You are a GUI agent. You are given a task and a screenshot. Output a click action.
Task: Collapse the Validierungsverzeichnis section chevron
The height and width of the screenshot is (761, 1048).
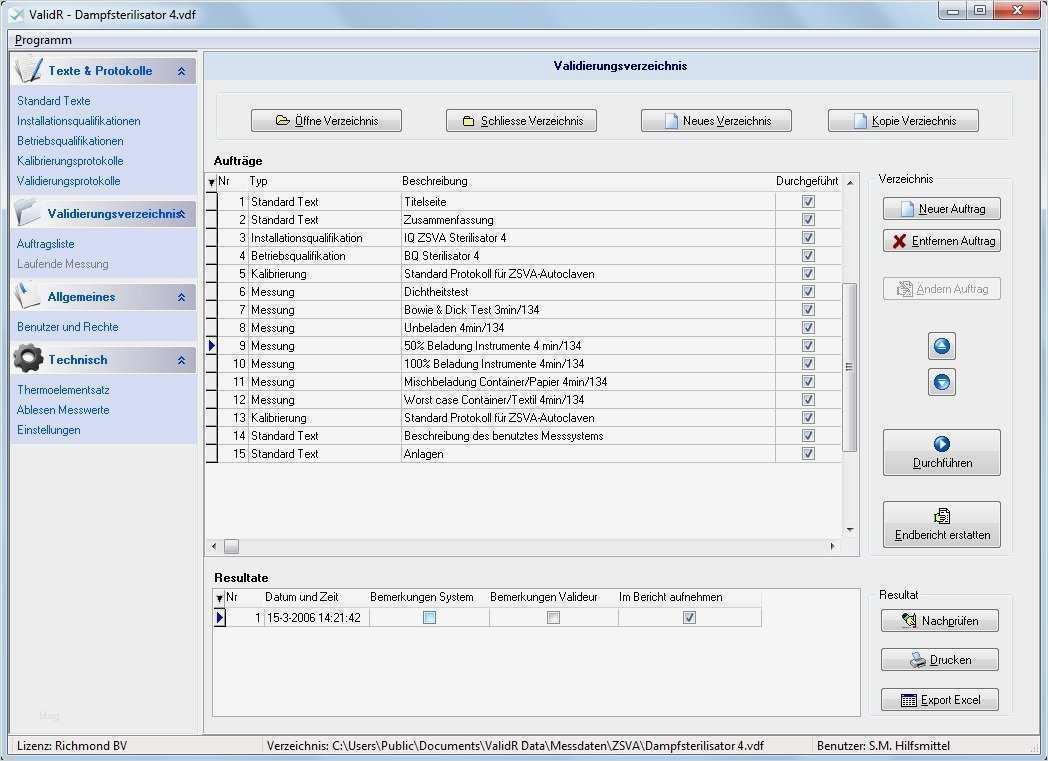point(181,214)
